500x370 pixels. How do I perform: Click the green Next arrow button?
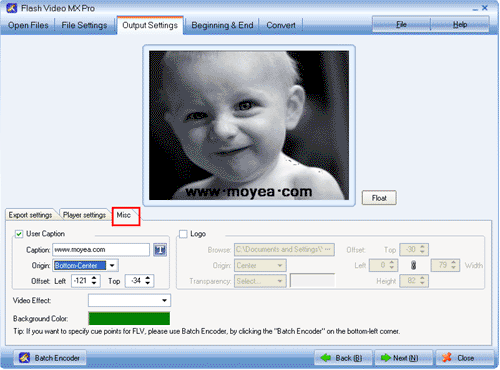403,358
